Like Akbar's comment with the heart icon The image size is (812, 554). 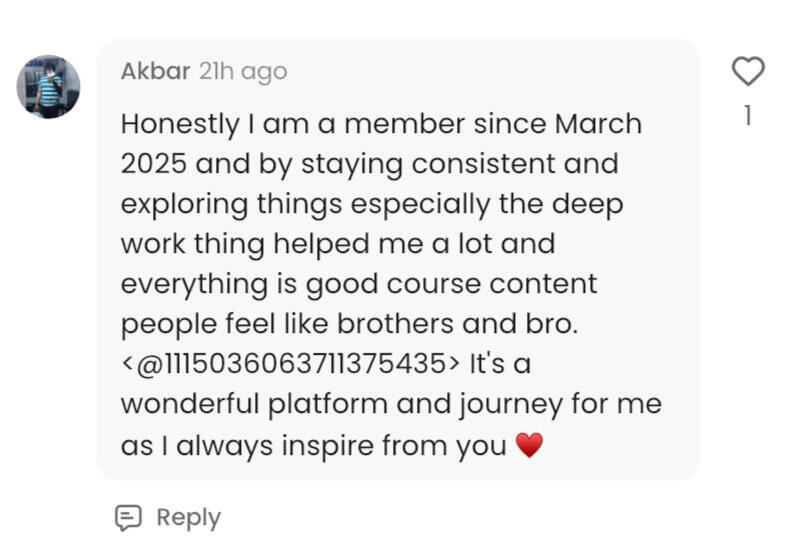748,72
